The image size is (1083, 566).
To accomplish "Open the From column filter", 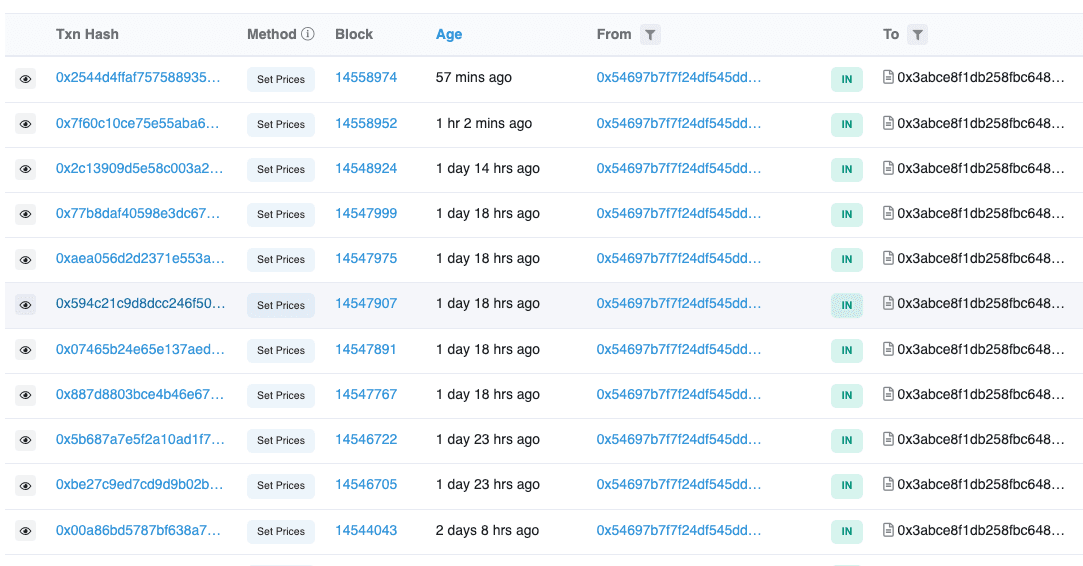I will pyautogui.click(x=650, y=35).
